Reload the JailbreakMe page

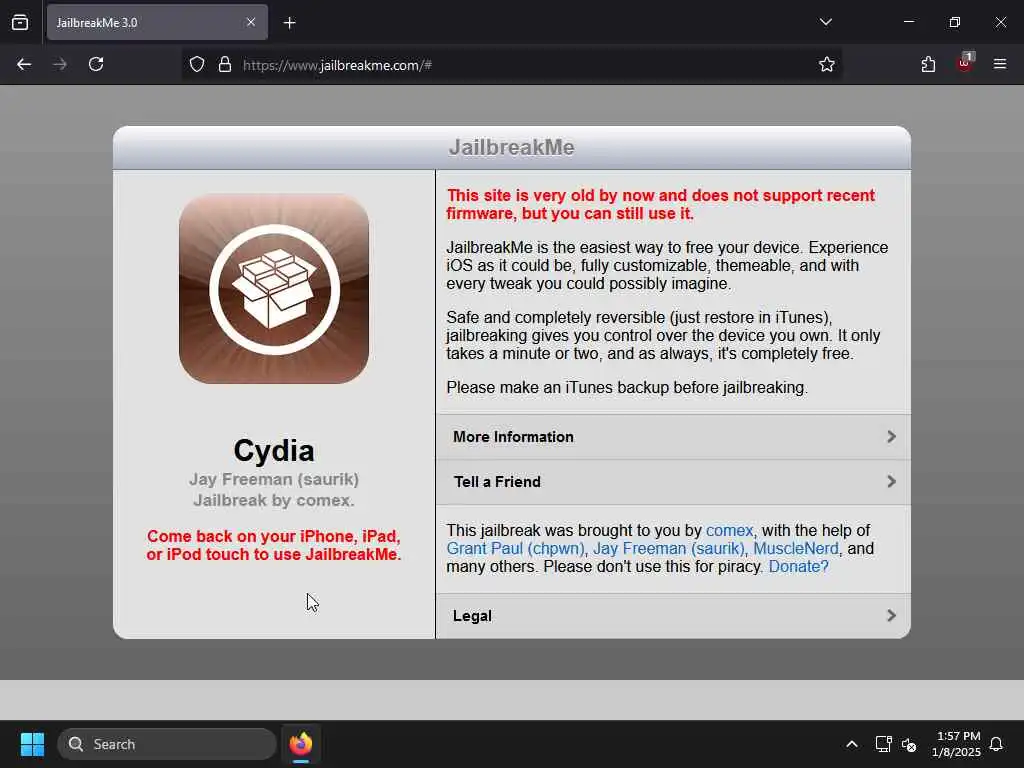tap(96, 64)
